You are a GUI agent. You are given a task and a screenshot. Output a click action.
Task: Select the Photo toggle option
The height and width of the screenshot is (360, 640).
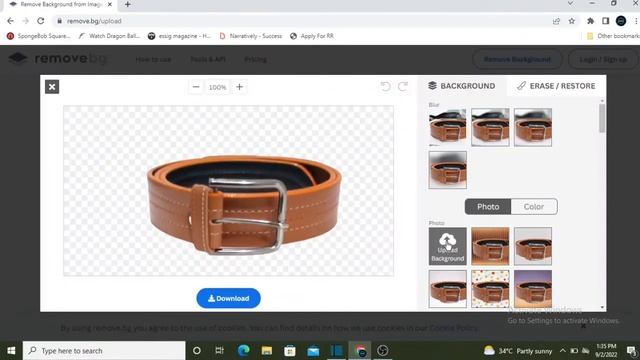pyautogui.click(x=488, y=207)
